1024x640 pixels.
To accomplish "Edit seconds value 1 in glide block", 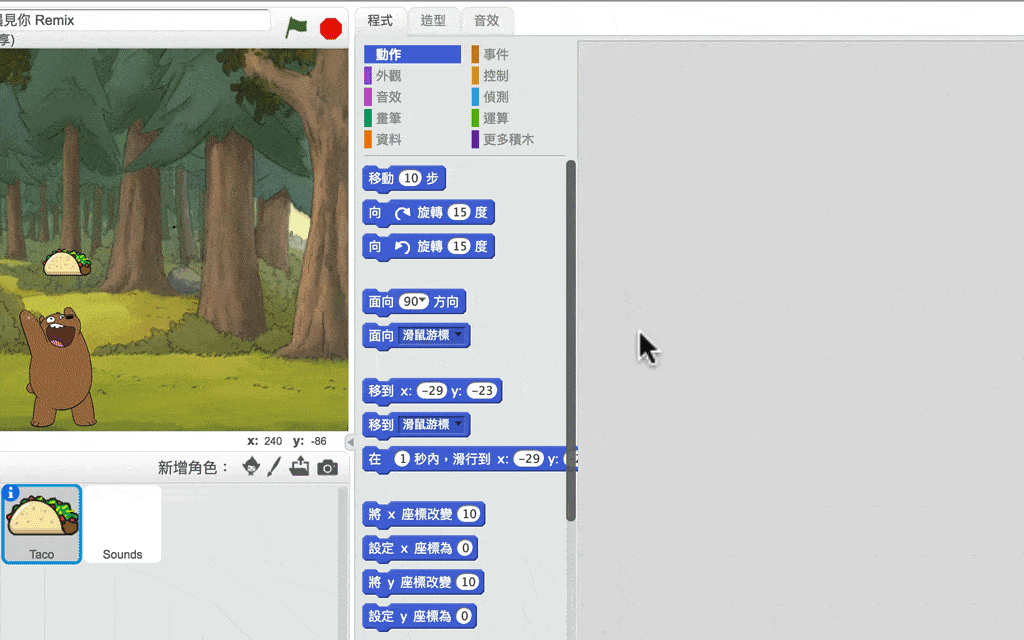I will [402, 458].
